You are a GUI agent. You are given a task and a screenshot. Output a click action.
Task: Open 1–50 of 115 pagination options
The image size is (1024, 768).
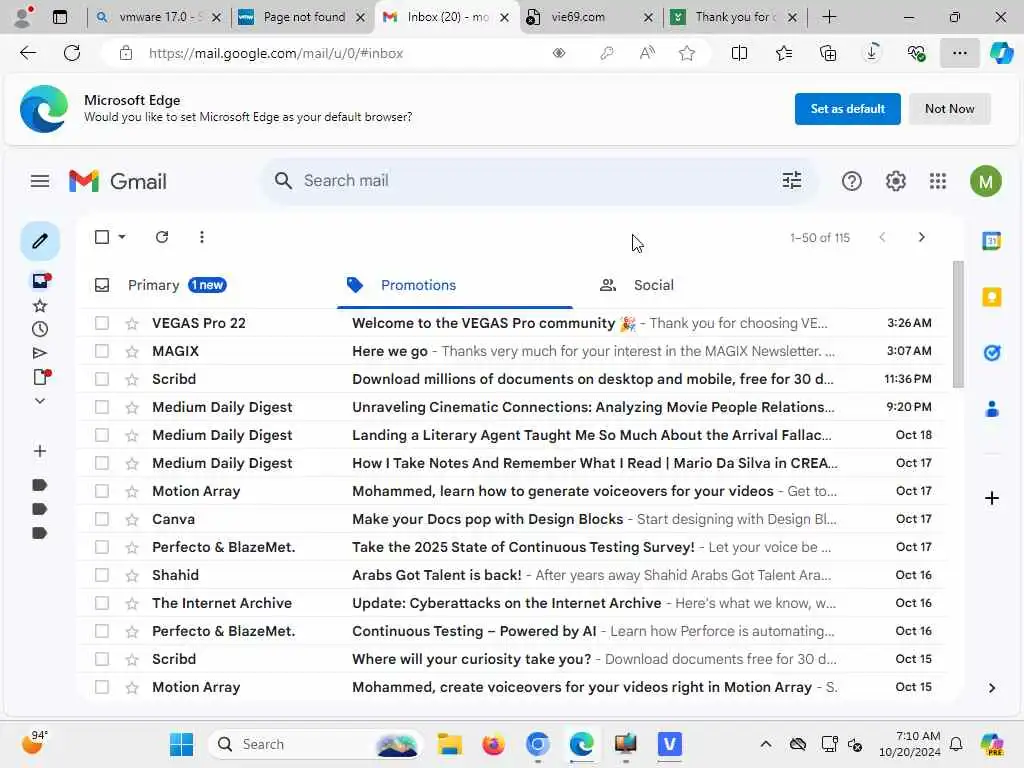[820, 238]
